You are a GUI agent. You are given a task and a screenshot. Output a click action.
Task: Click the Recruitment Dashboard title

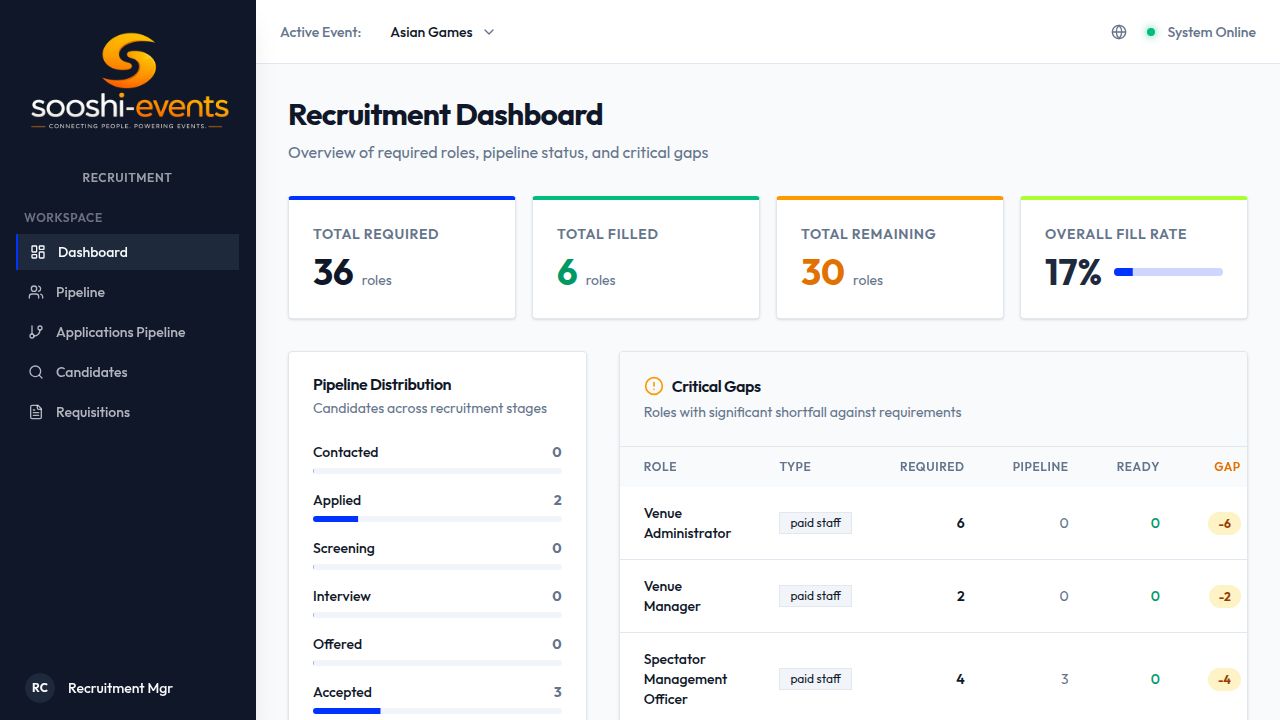[445, 115]
